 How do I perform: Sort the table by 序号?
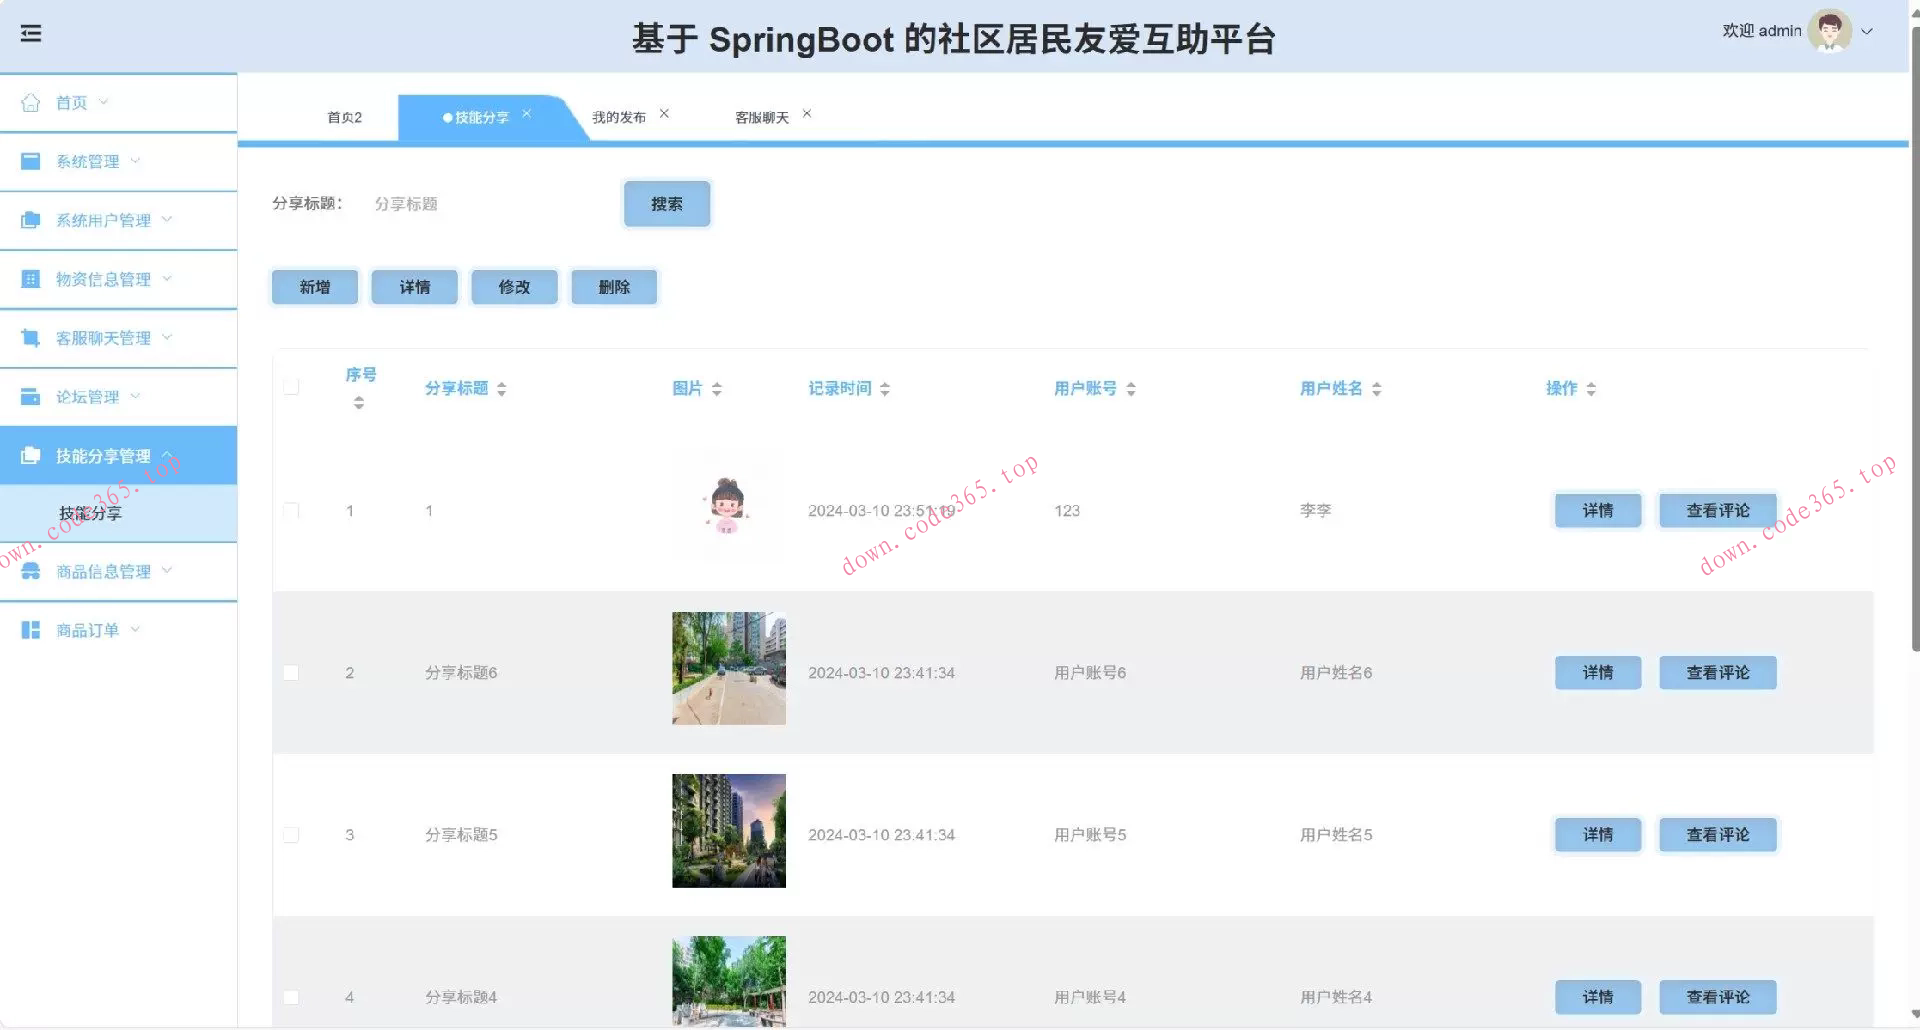(359, 403)
